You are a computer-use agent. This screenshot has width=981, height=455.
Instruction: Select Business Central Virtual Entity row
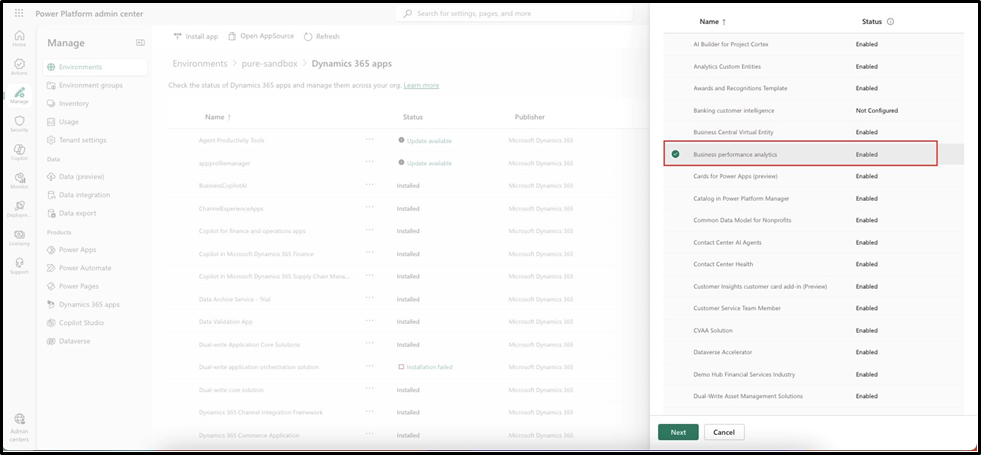point(813,132)
